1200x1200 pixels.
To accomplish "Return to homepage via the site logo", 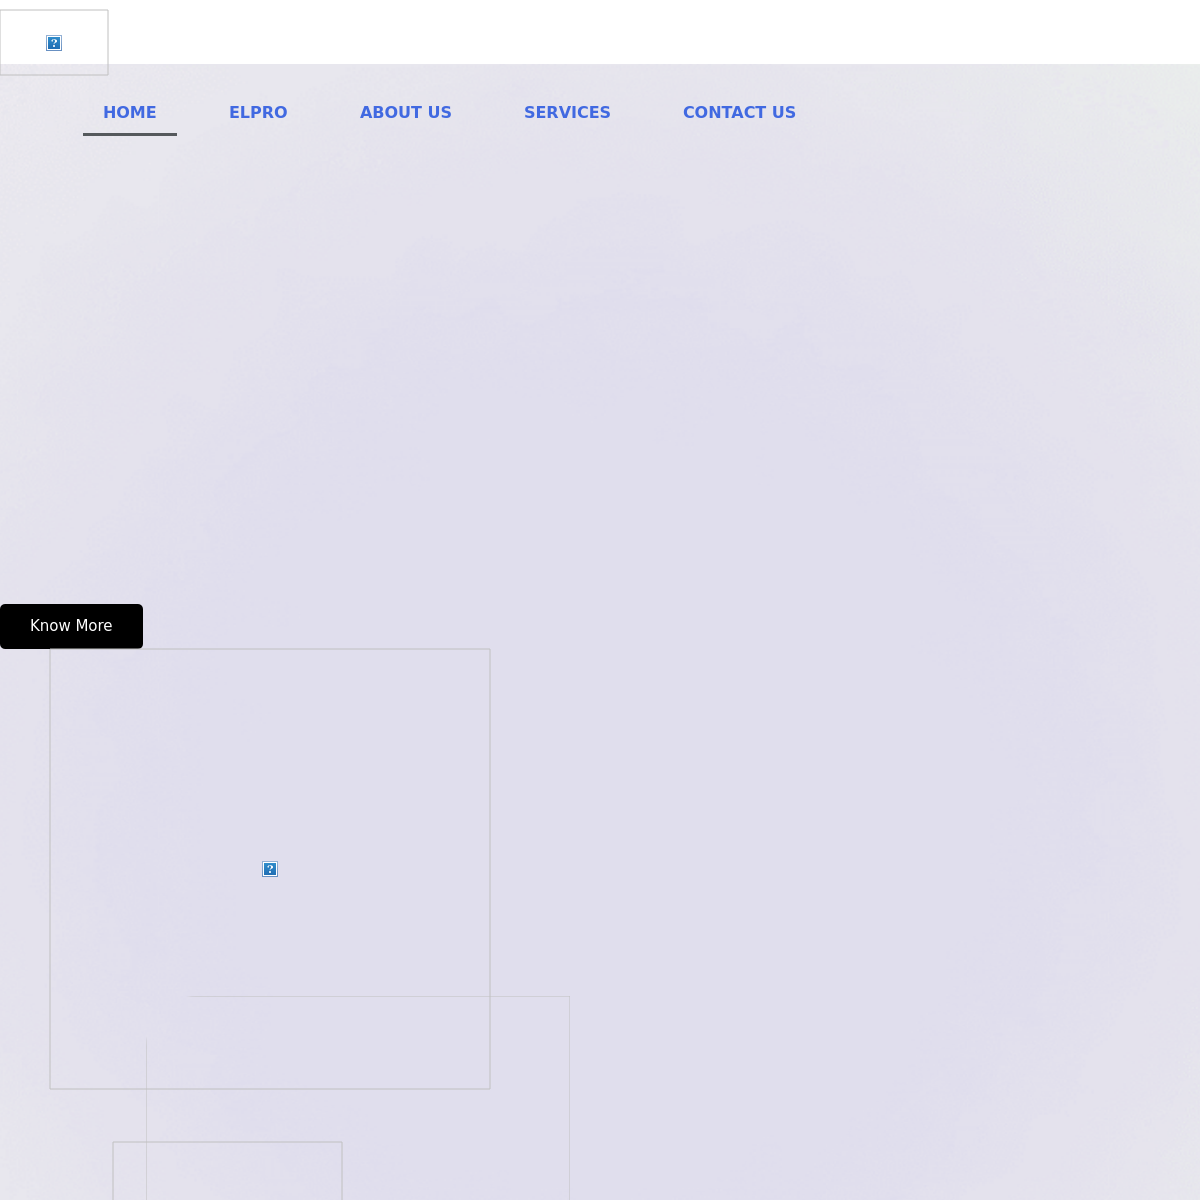I will click(x=54, y=43).
